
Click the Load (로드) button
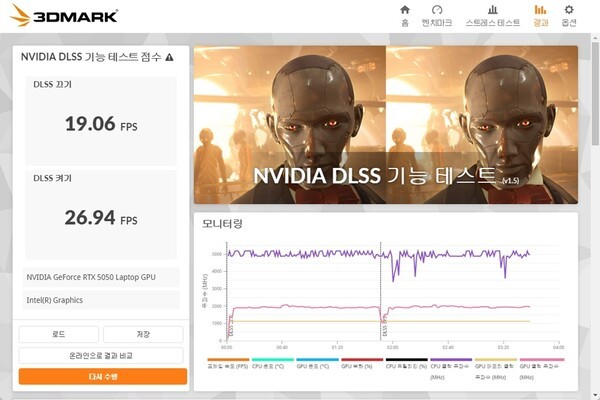59,335
